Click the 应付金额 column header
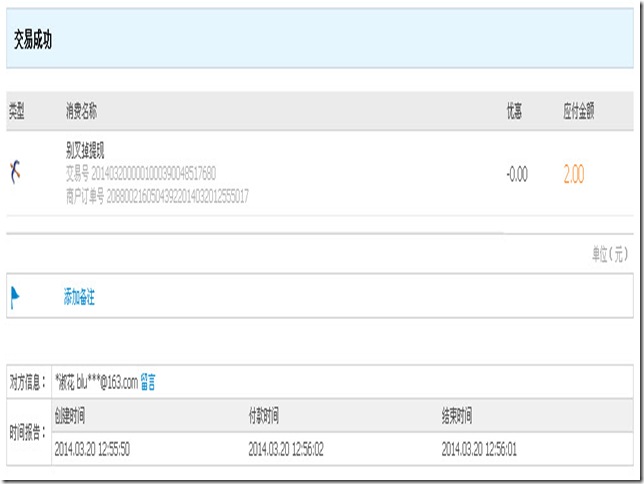The height and width of the screenshot is (484, 644). click(x=578, y=111)
